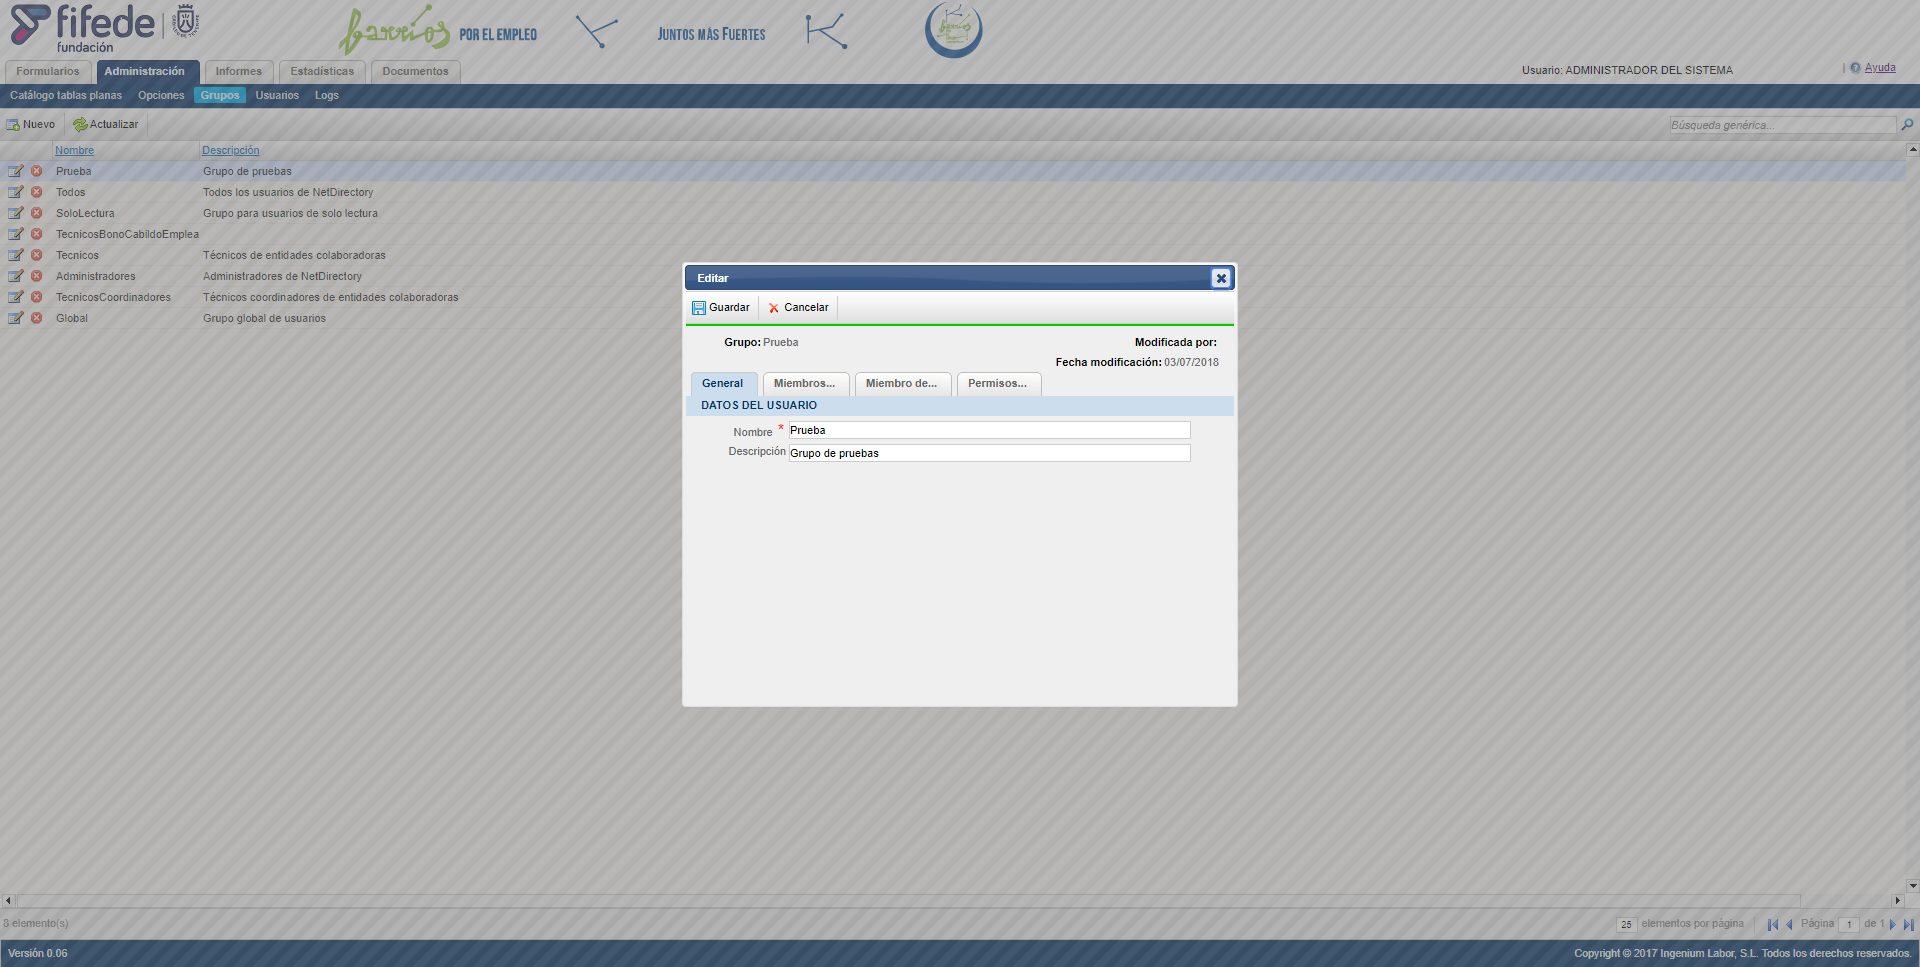This screenshot has height=967, width=1920.
Task: Close the Editar dialog
Action: pyautogui.click(x=1221, y=278)
